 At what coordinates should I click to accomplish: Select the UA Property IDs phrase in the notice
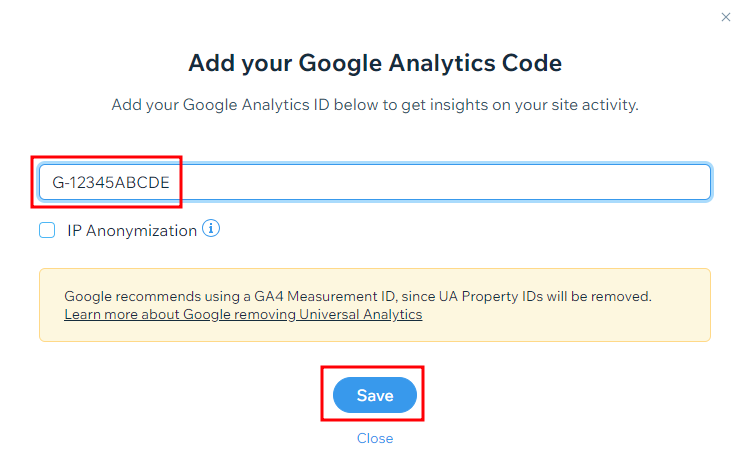pos(491,296)
